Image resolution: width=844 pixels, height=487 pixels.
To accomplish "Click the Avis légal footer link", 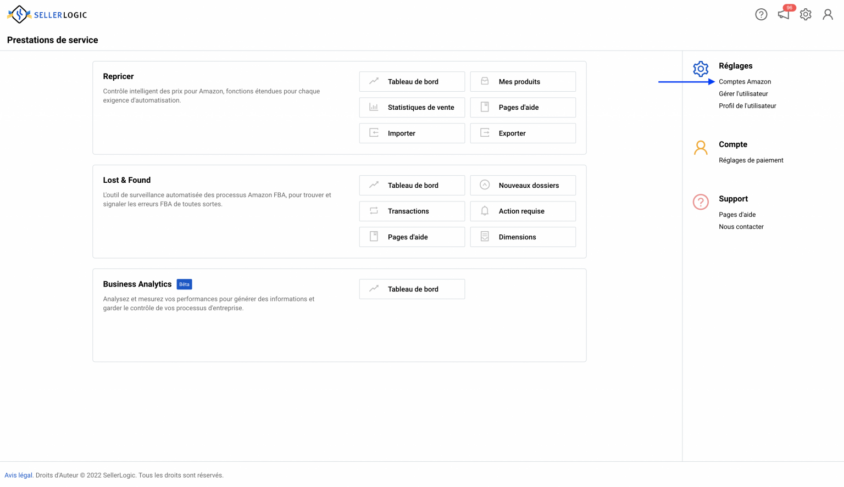I will coord(18,475).
